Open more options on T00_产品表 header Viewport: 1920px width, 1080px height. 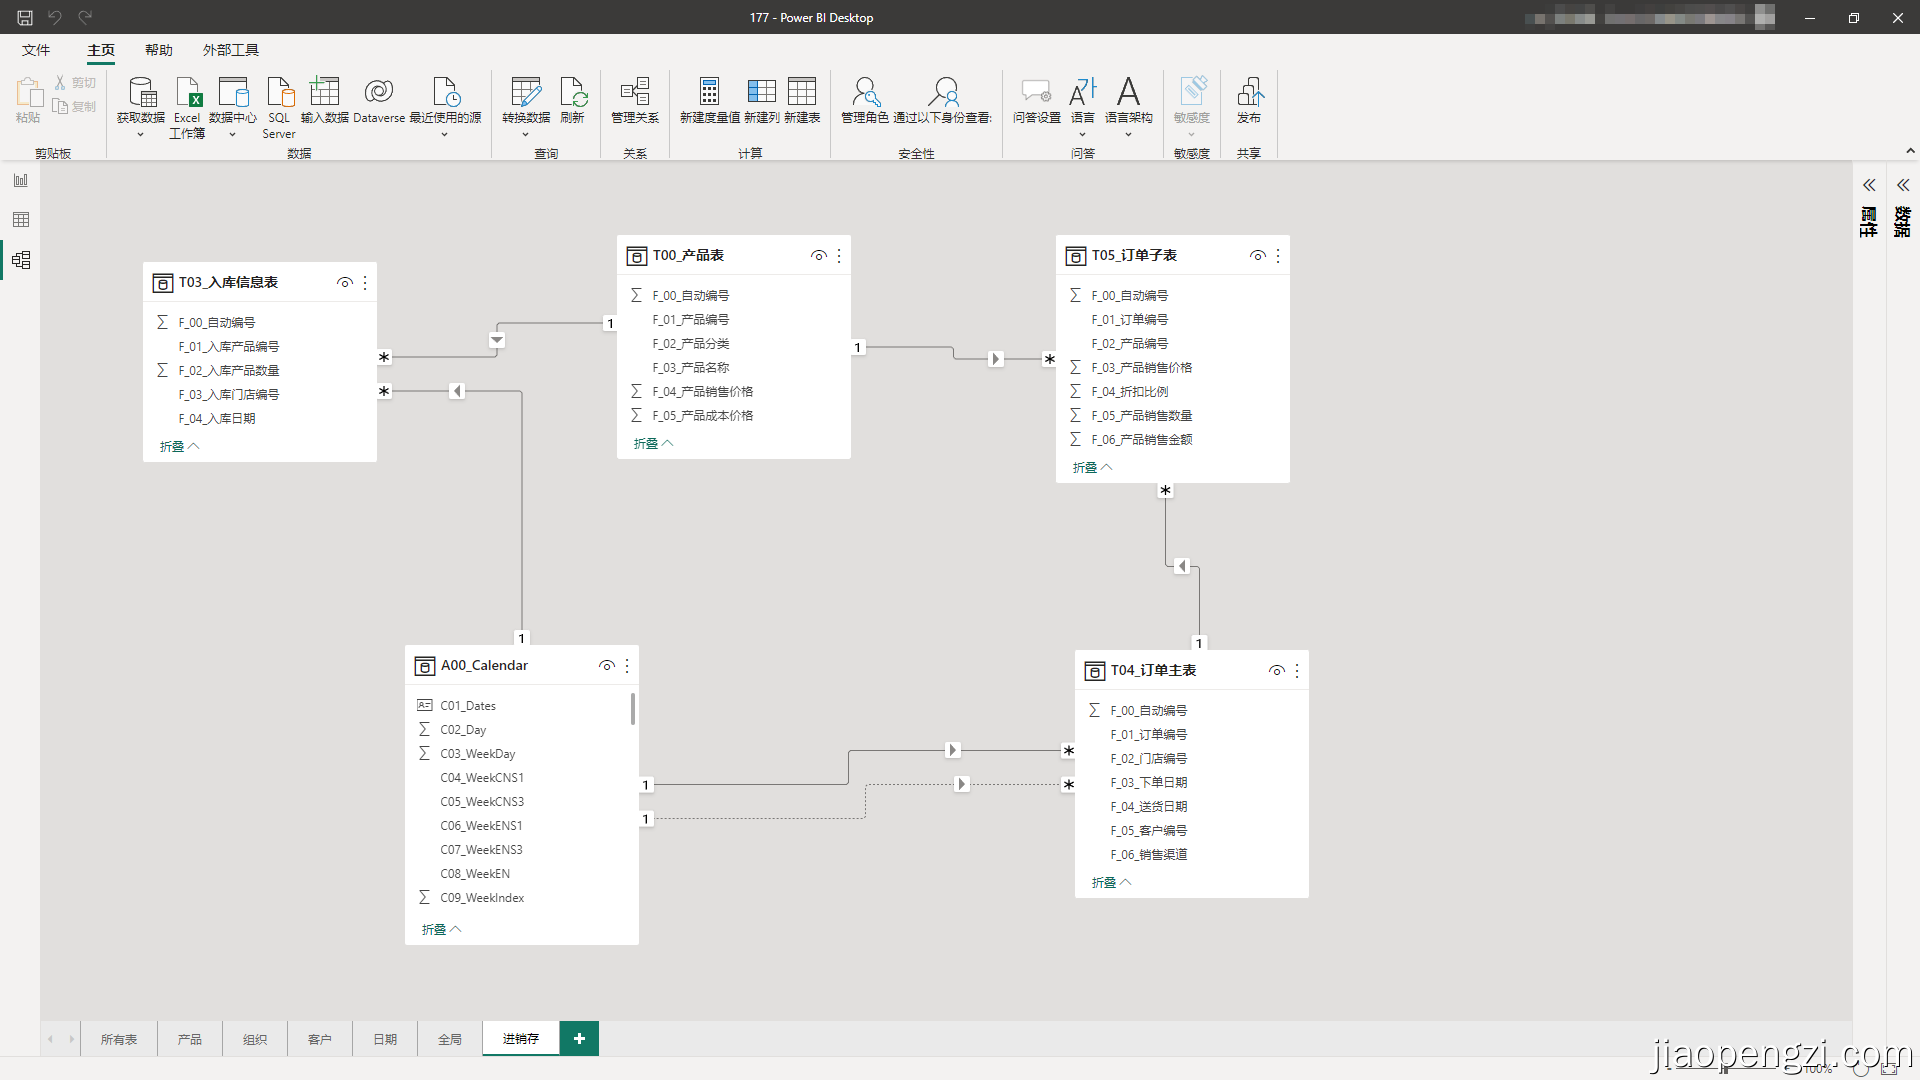tap(839, 256)
